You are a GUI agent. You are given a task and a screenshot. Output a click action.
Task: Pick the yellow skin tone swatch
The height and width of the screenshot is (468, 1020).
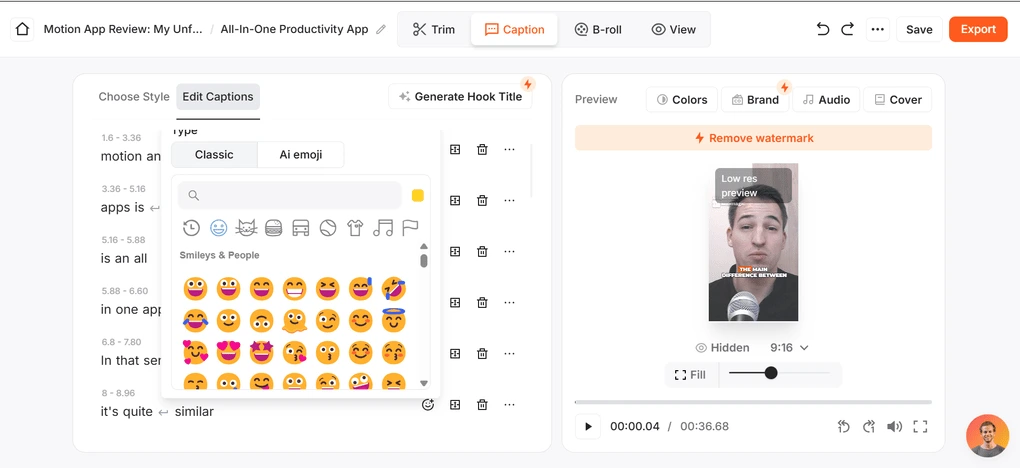pos(418,195)
